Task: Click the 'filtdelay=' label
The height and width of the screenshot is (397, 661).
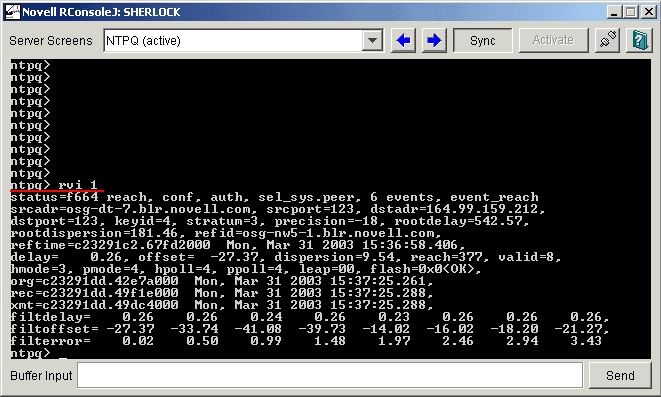Action: tap(51, 317)
